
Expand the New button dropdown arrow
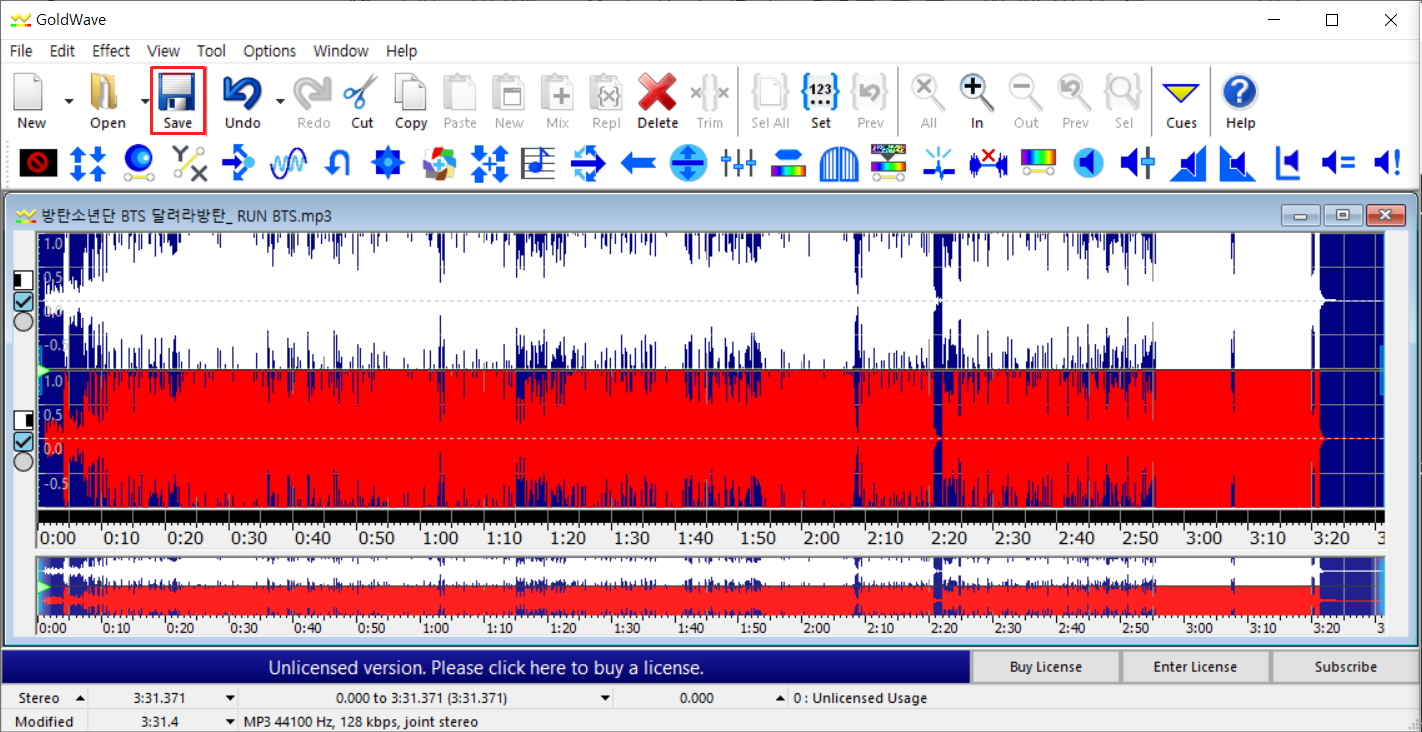(68, 101)
